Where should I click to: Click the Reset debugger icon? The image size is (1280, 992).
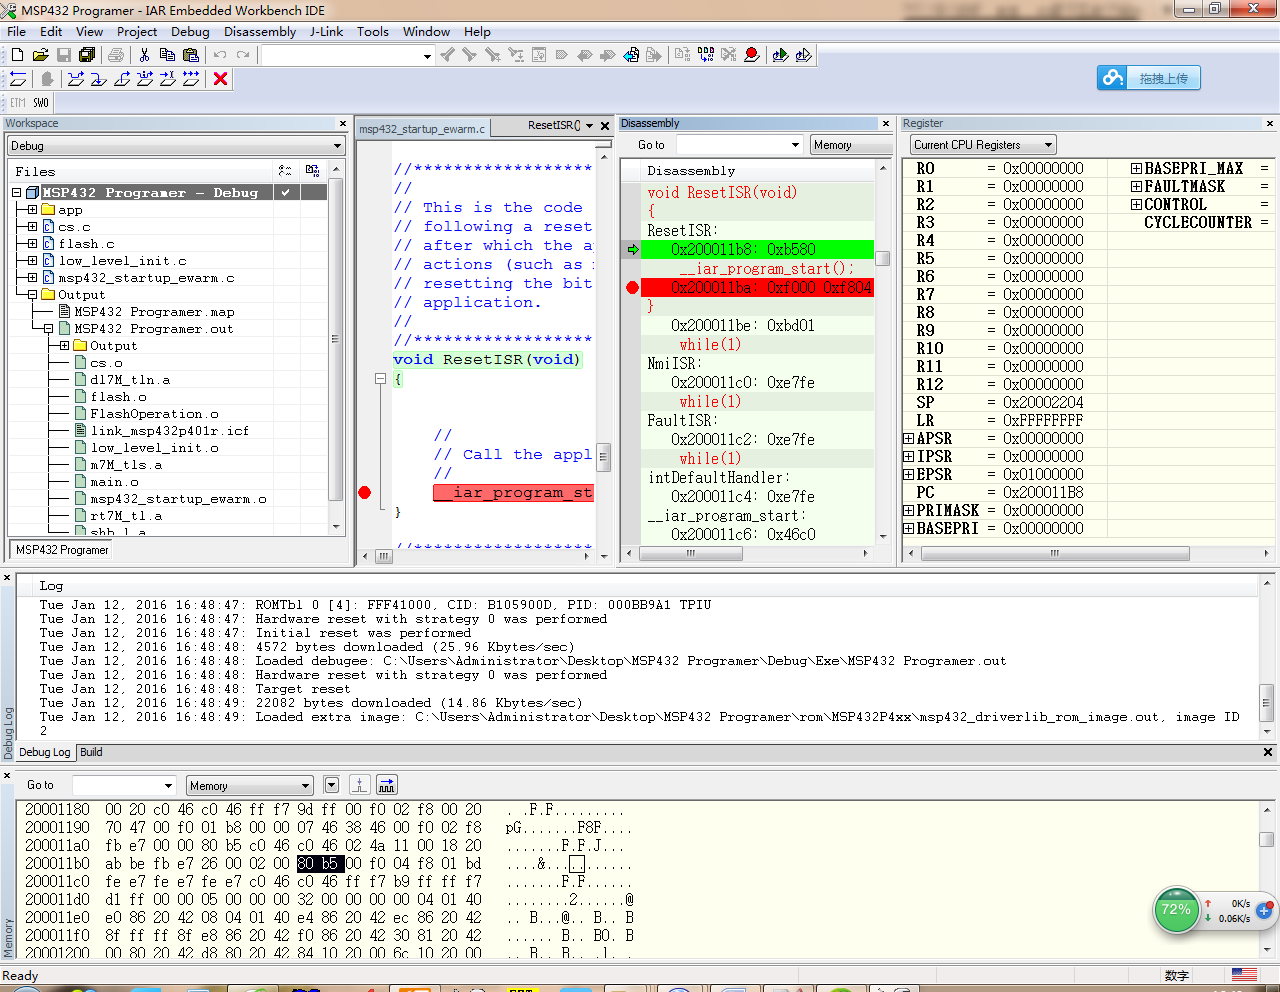[18, 79]
